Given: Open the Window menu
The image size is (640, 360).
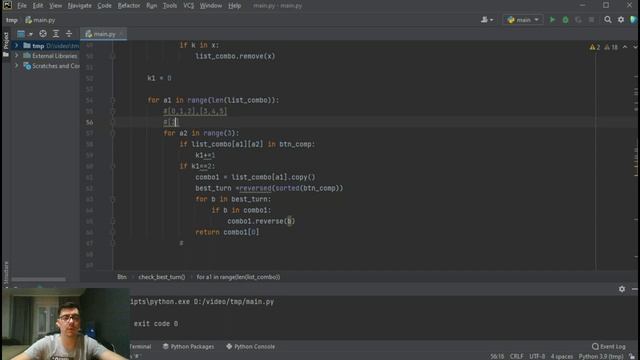Looking at the screenshot, I should [x=211, y=6].
